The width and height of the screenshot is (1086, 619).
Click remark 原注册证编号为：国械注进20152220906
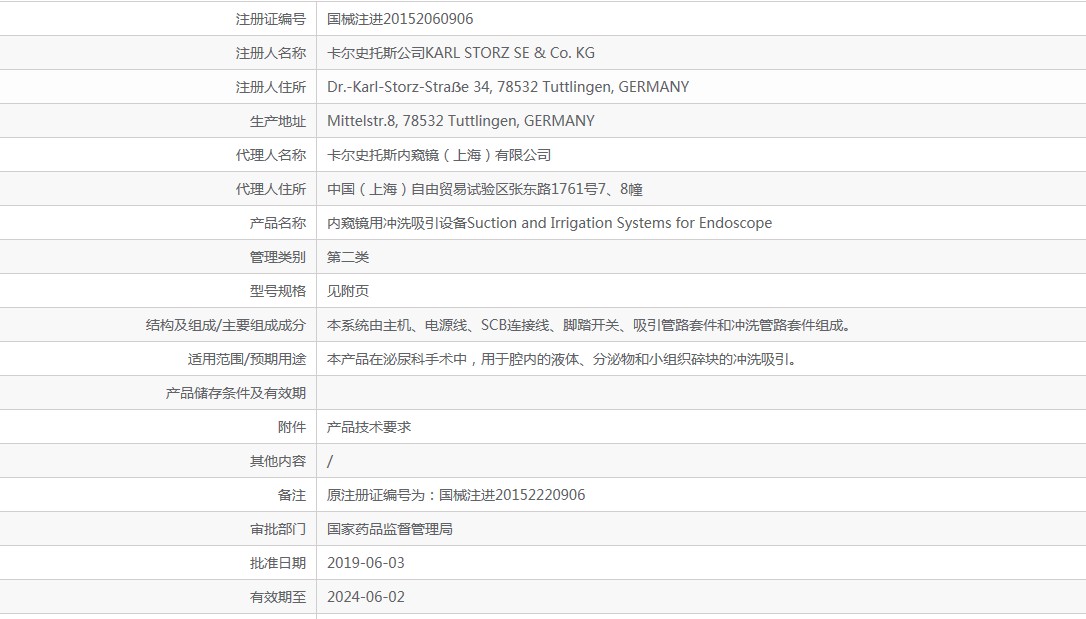(456, 494)
